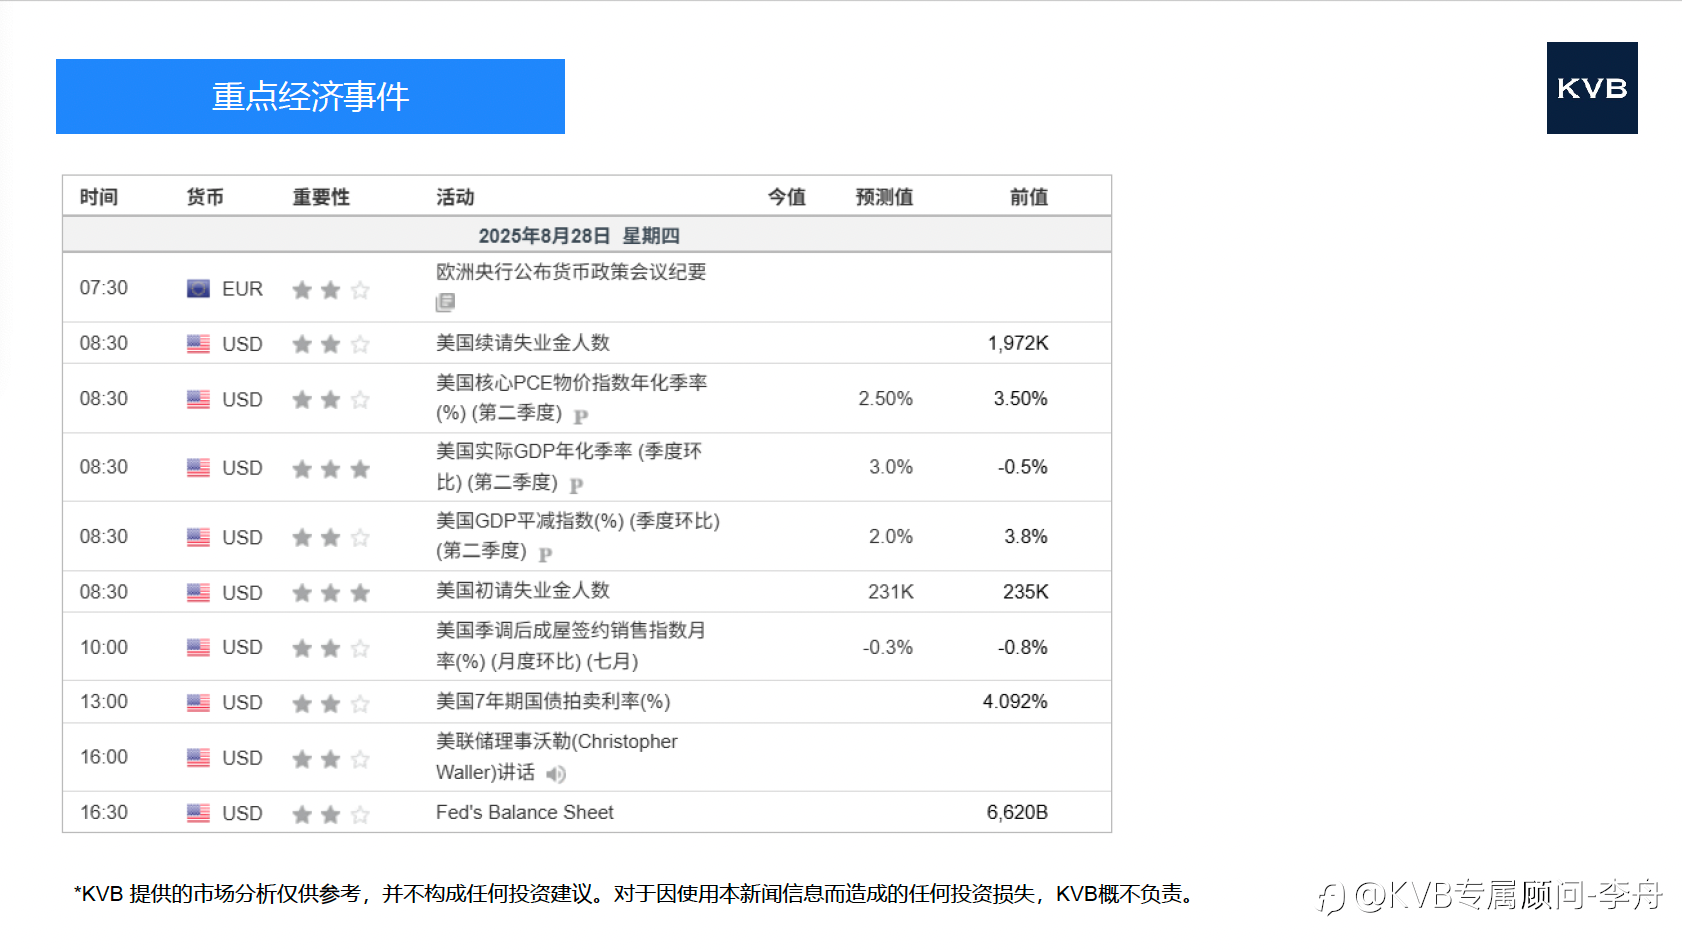Screen dimensions: 1682x950
Task: Click the US flag in the 10:00 row
Action: pos(198,647)
